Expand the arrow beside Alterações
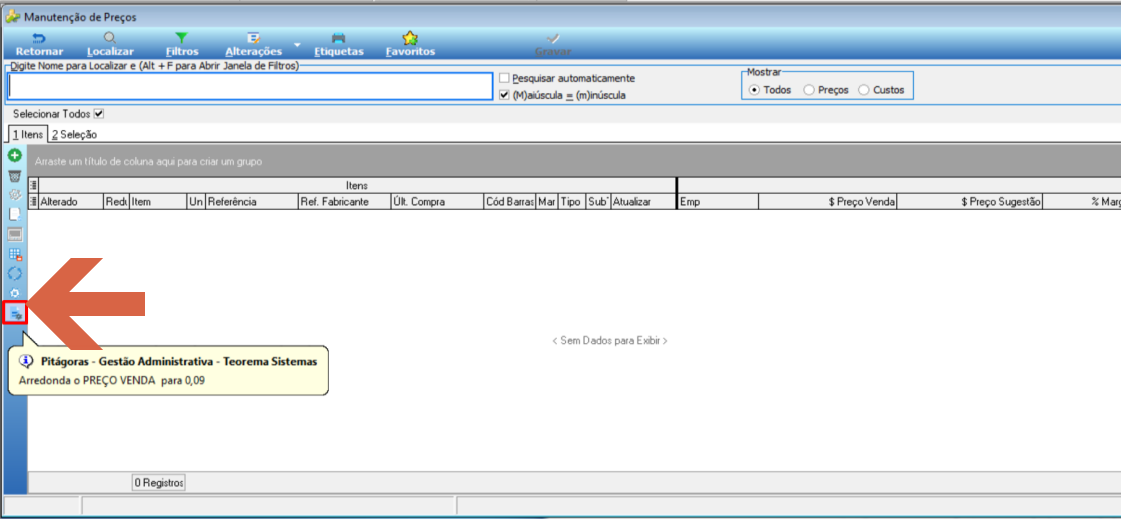This screenshot has height=519, width=1121. coord(297,45)
